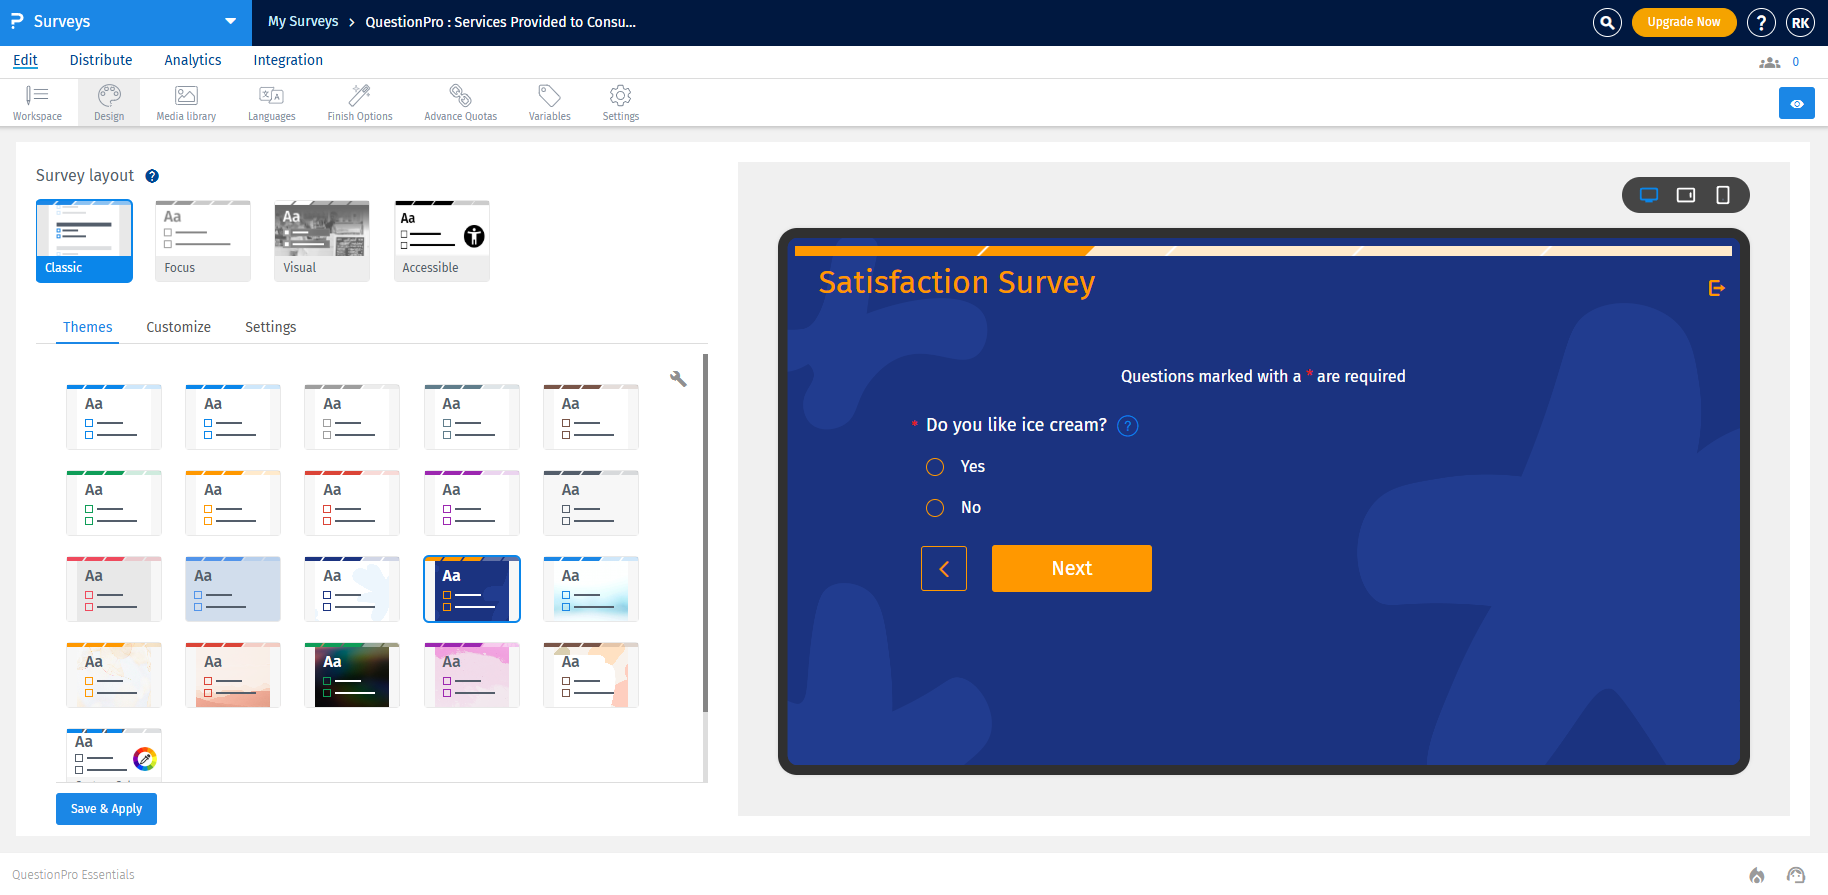The height and width of the screenshot is (895, 1828).
Task: Open the help question mark in header
Action: tap(1761, 22)
